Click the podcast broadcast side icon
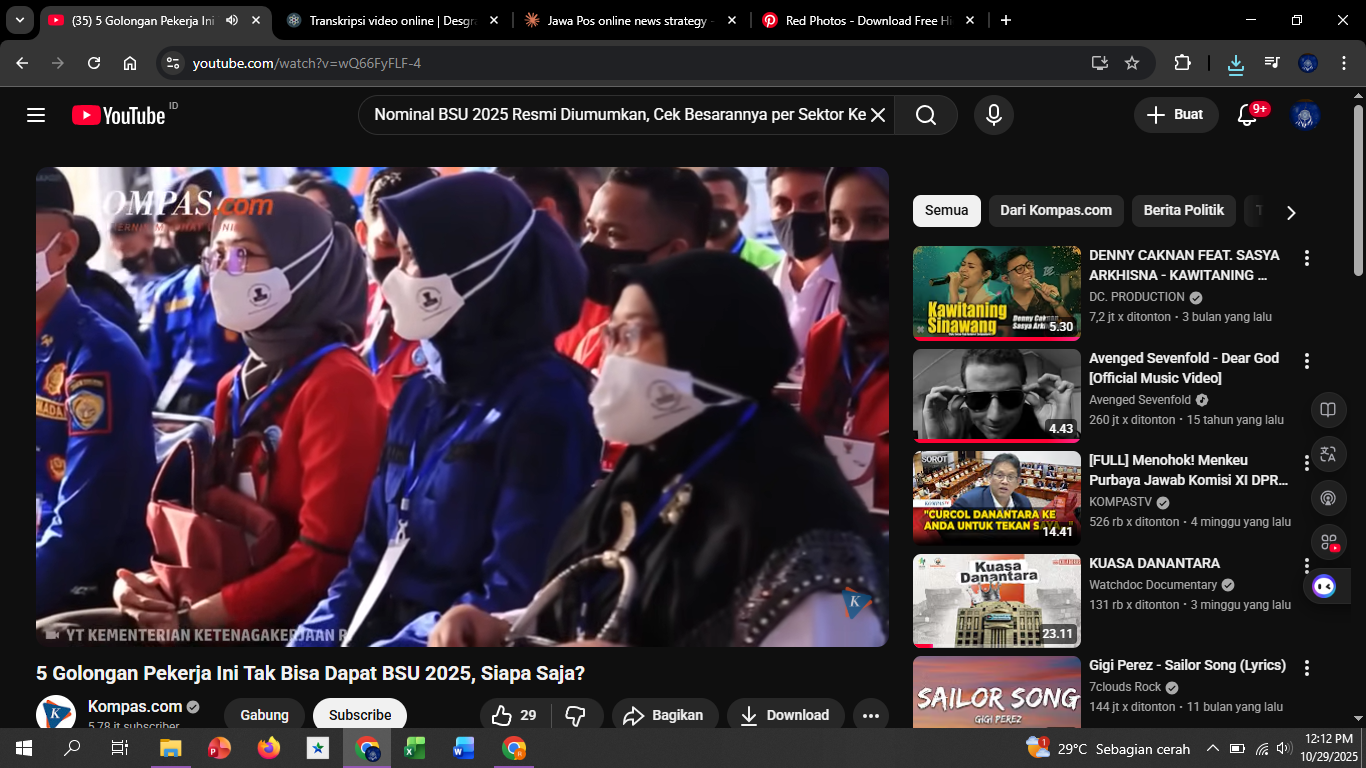Screen dimensions: 1366x768 [x=1328, y=498]
